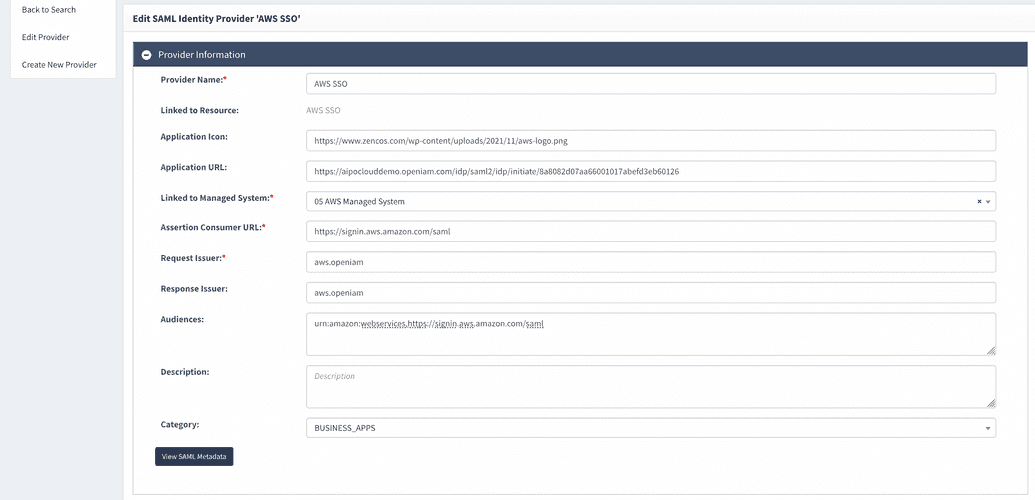Image resolution: width=1035 pixels, height=500 pixels.
Task: Focus the Request Issuer field
Action: [x=651, y=262]
